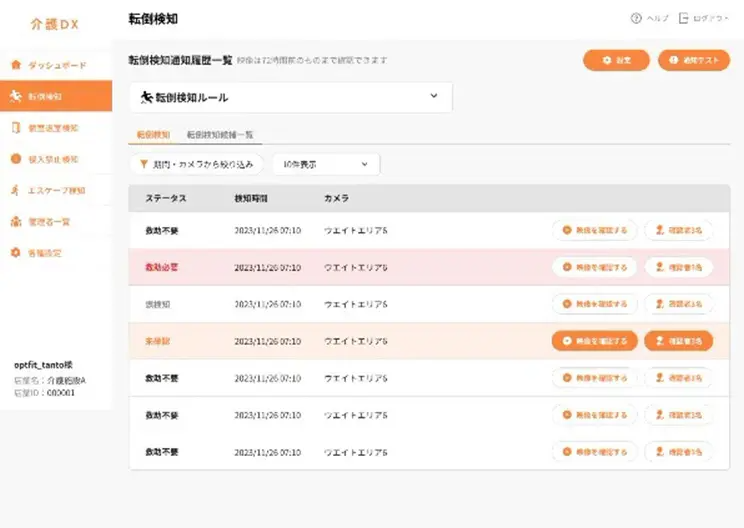Open the 10件表示 page-size dropdown

pos(326,164)
